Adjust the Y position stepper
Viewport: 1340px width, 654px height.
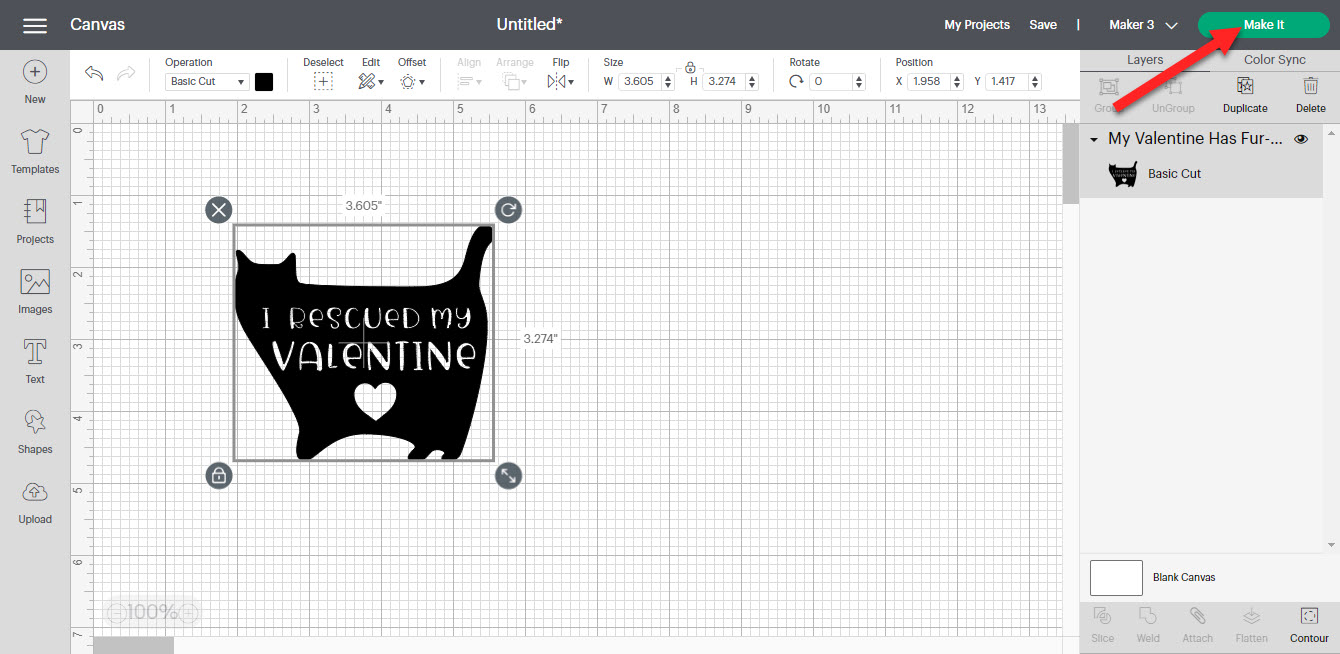click(x=1035, y=82)
